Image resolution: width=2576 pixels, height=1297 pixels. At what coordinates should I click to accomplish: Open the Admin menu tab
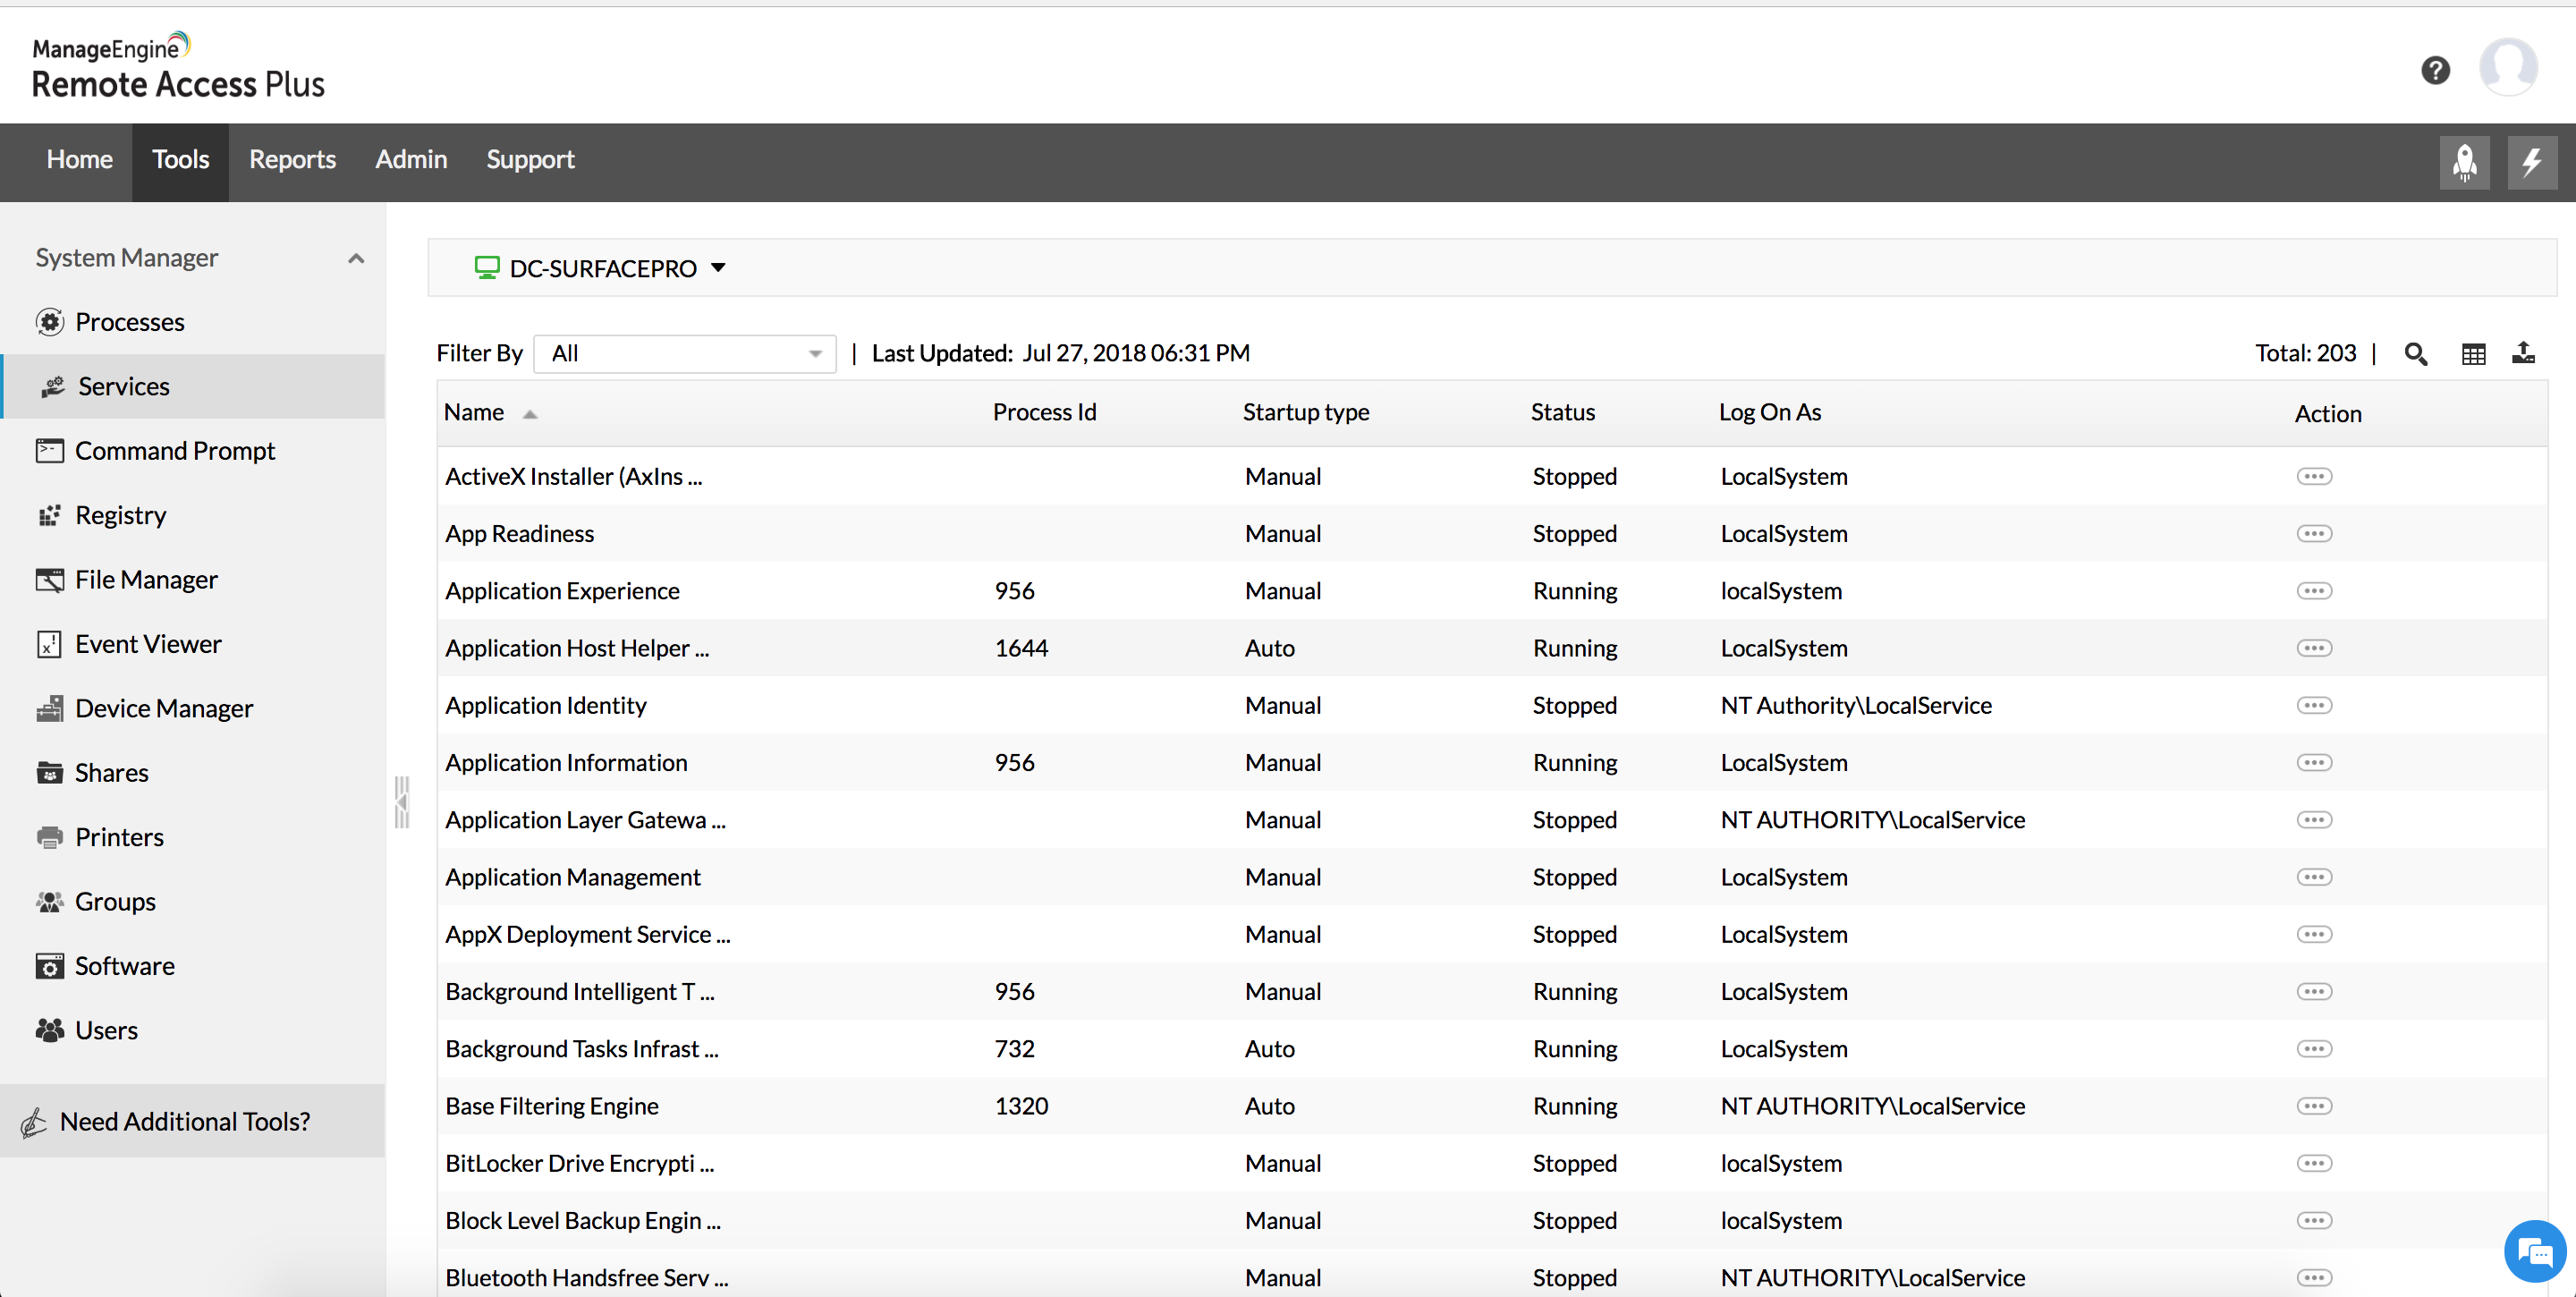click(x=411, y=160)
